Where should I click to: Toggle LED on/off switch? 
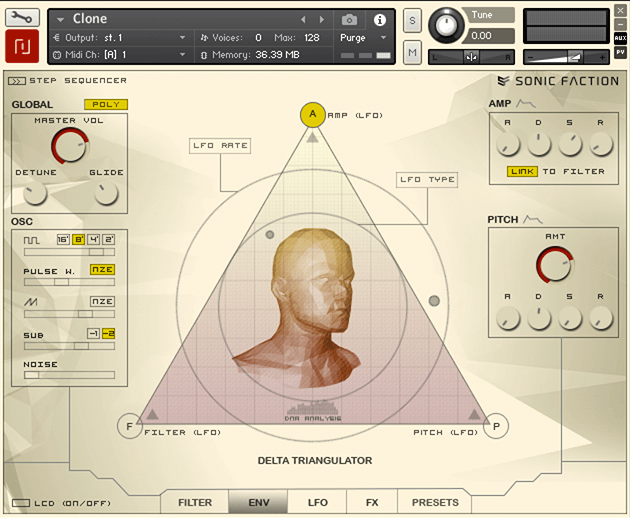coord(21,503)
